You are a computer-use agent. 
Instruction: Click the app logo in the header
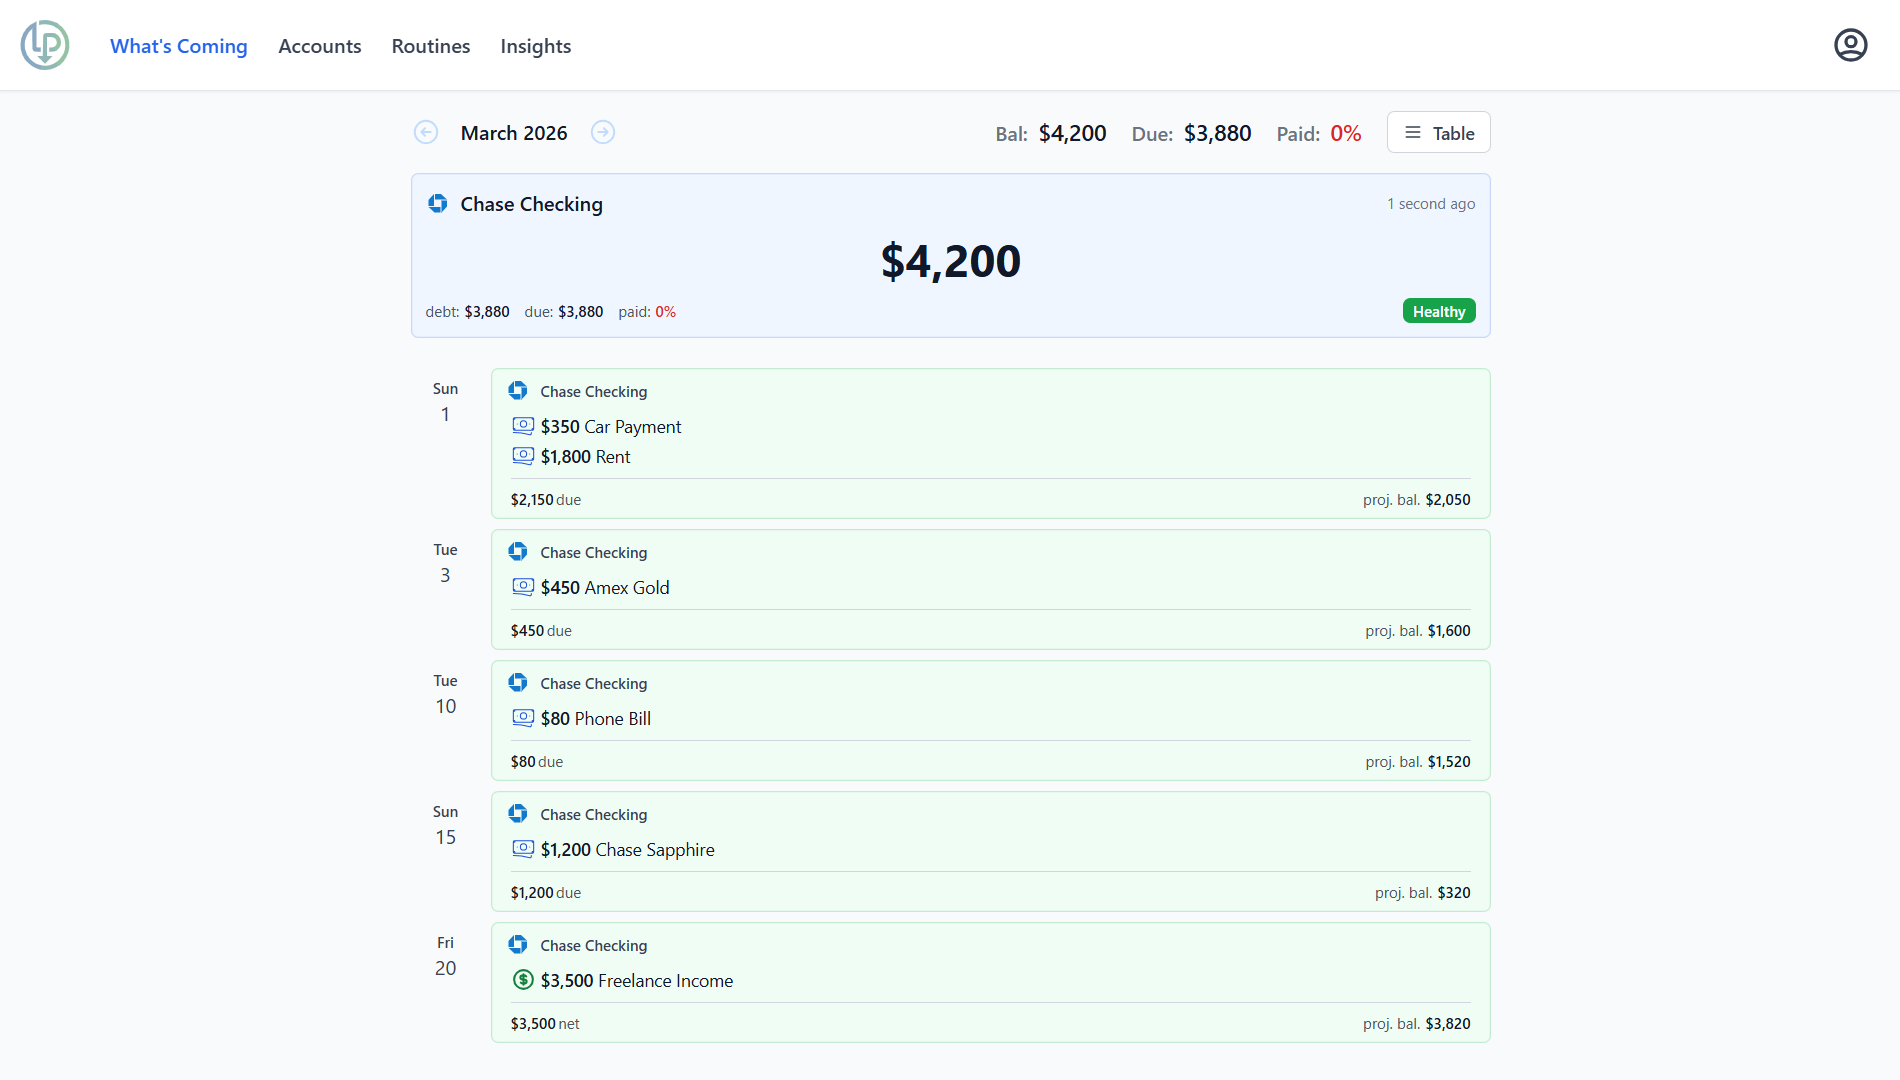click(x=45, y=45)
